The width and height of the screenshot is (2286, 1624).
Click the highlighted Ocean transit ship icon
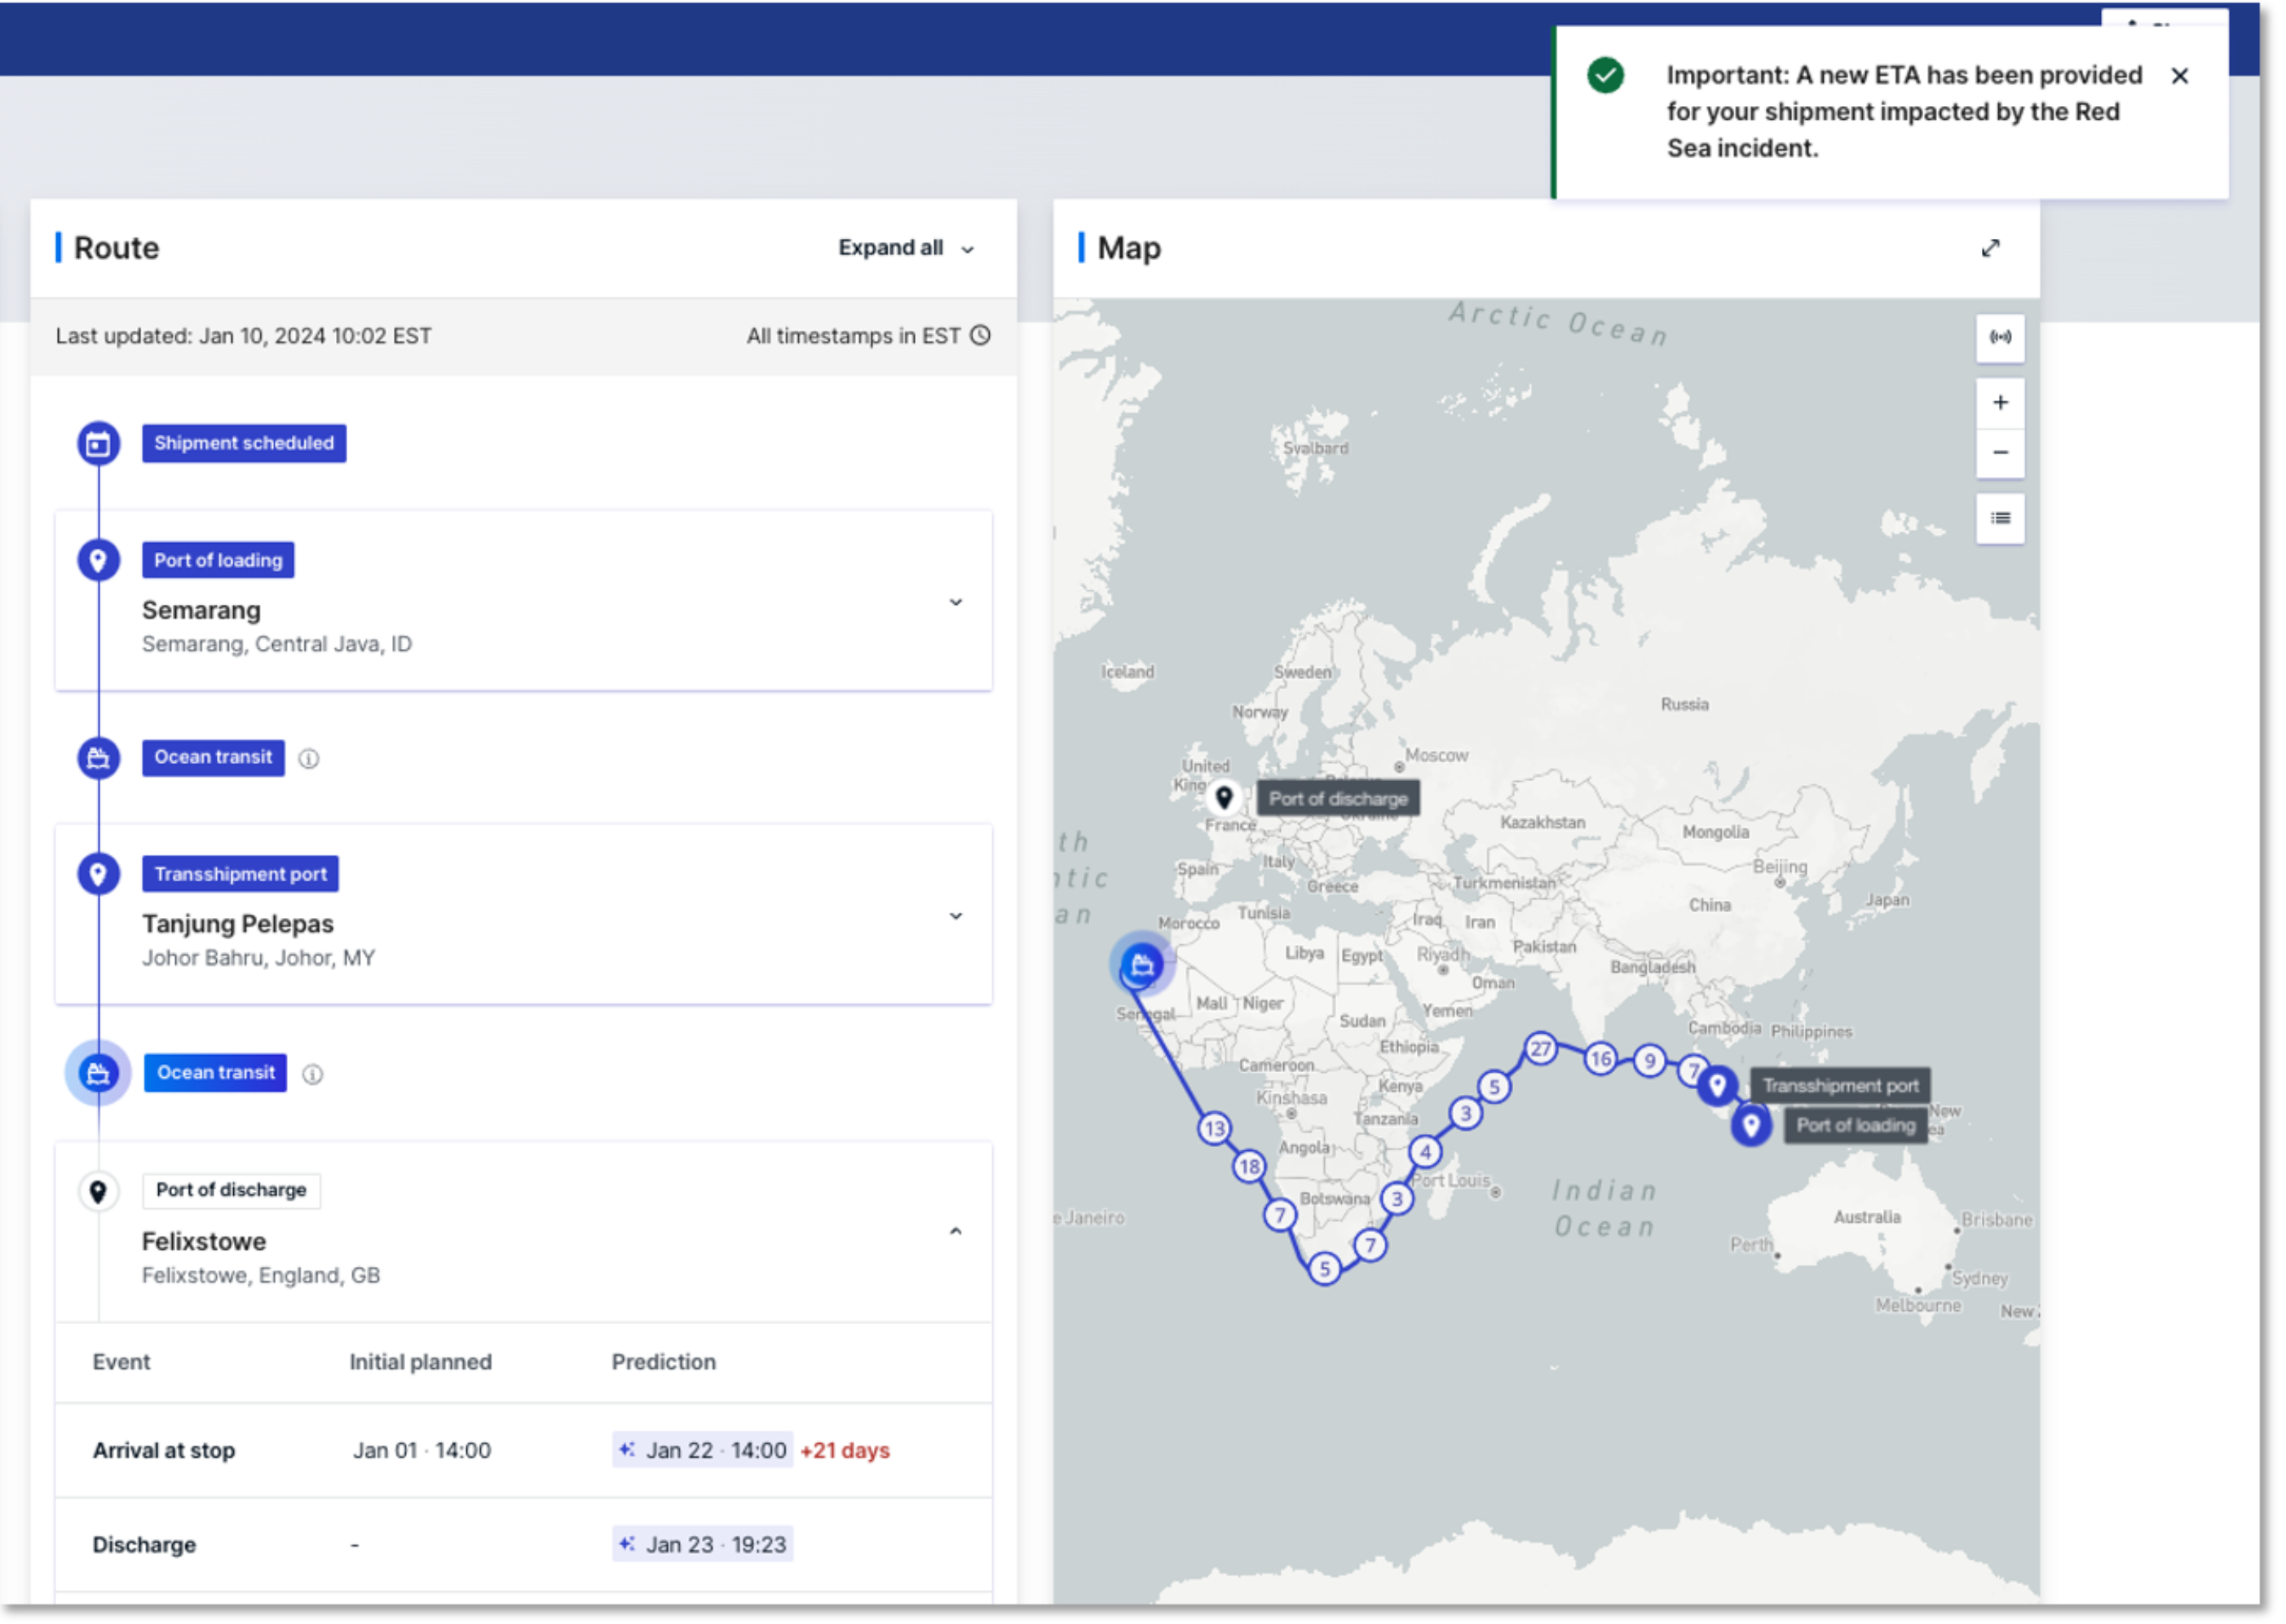click(x=98, y=1074)
